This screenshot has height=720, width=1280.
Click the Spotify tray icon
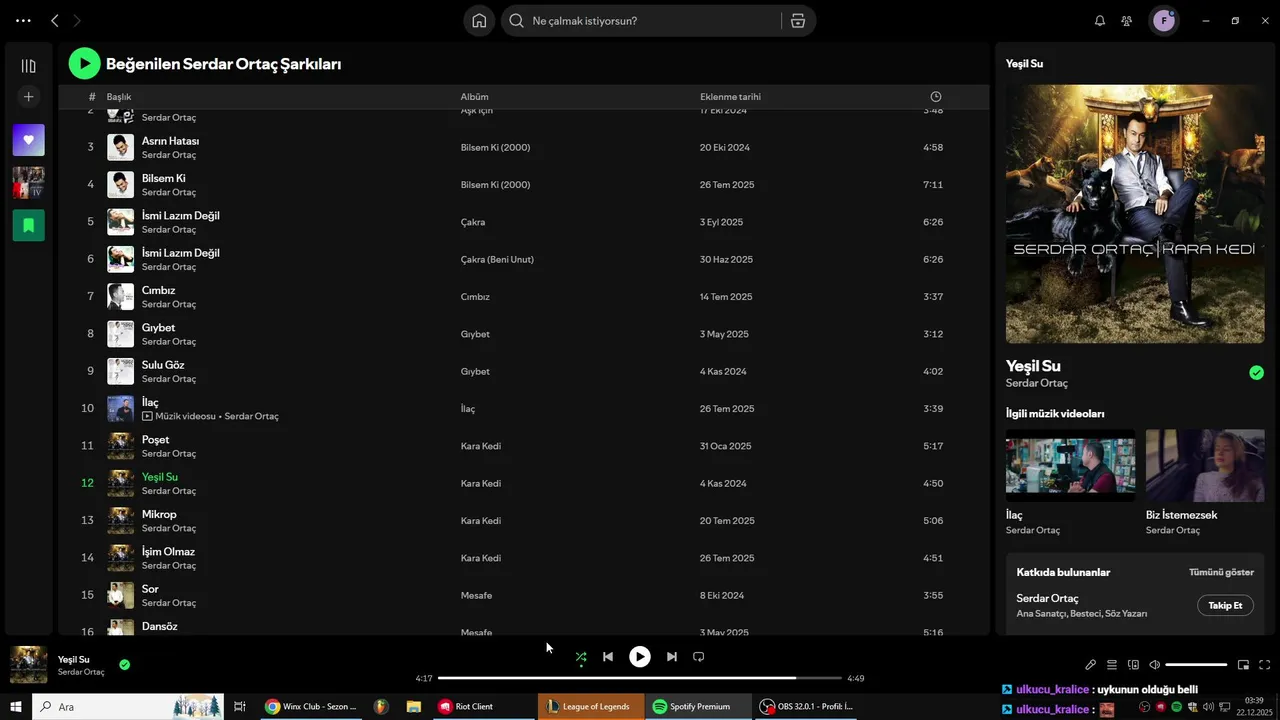(1176, 707)
